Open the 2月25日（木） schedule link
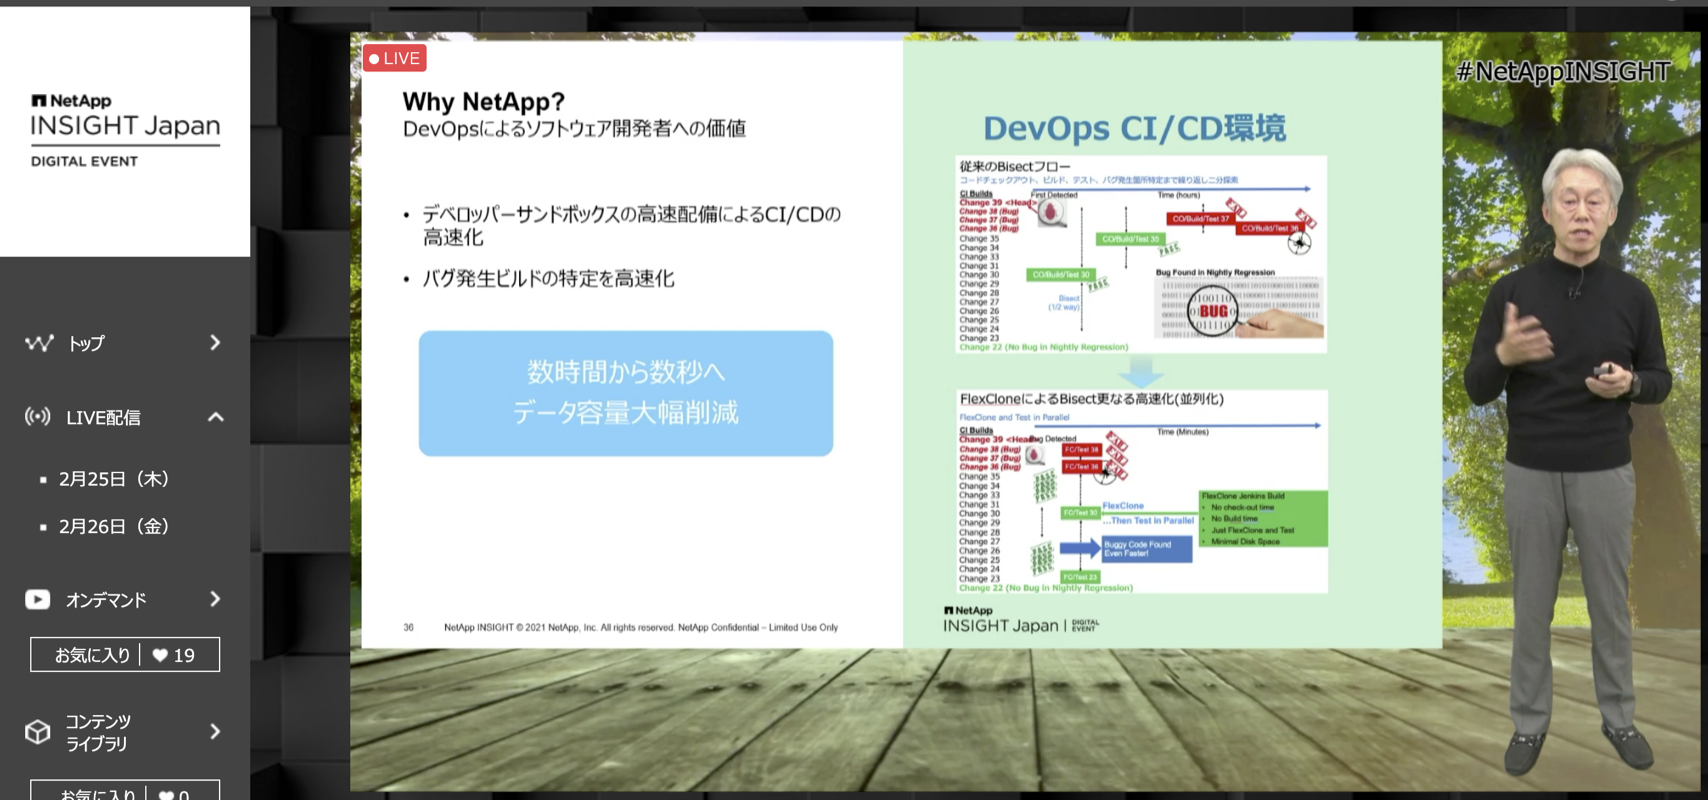The image size is (1708, 800). pyautogui.click(x=113, y=479)
